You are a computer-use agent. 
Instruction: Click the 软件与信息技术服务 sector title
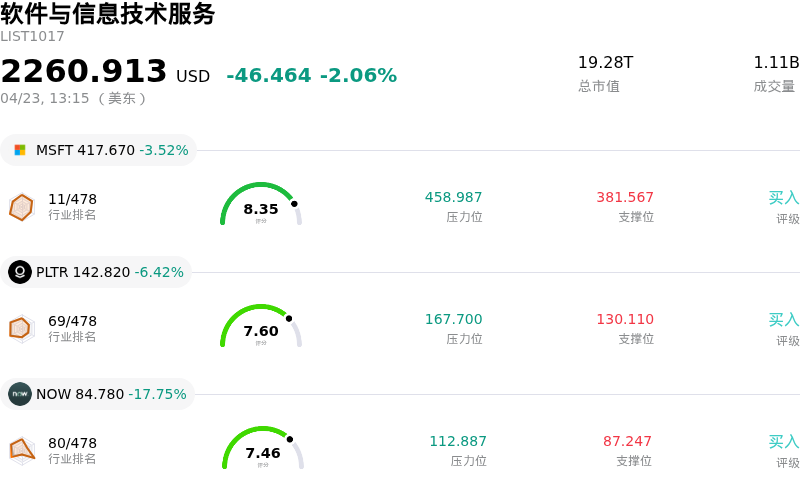point(108,14)
